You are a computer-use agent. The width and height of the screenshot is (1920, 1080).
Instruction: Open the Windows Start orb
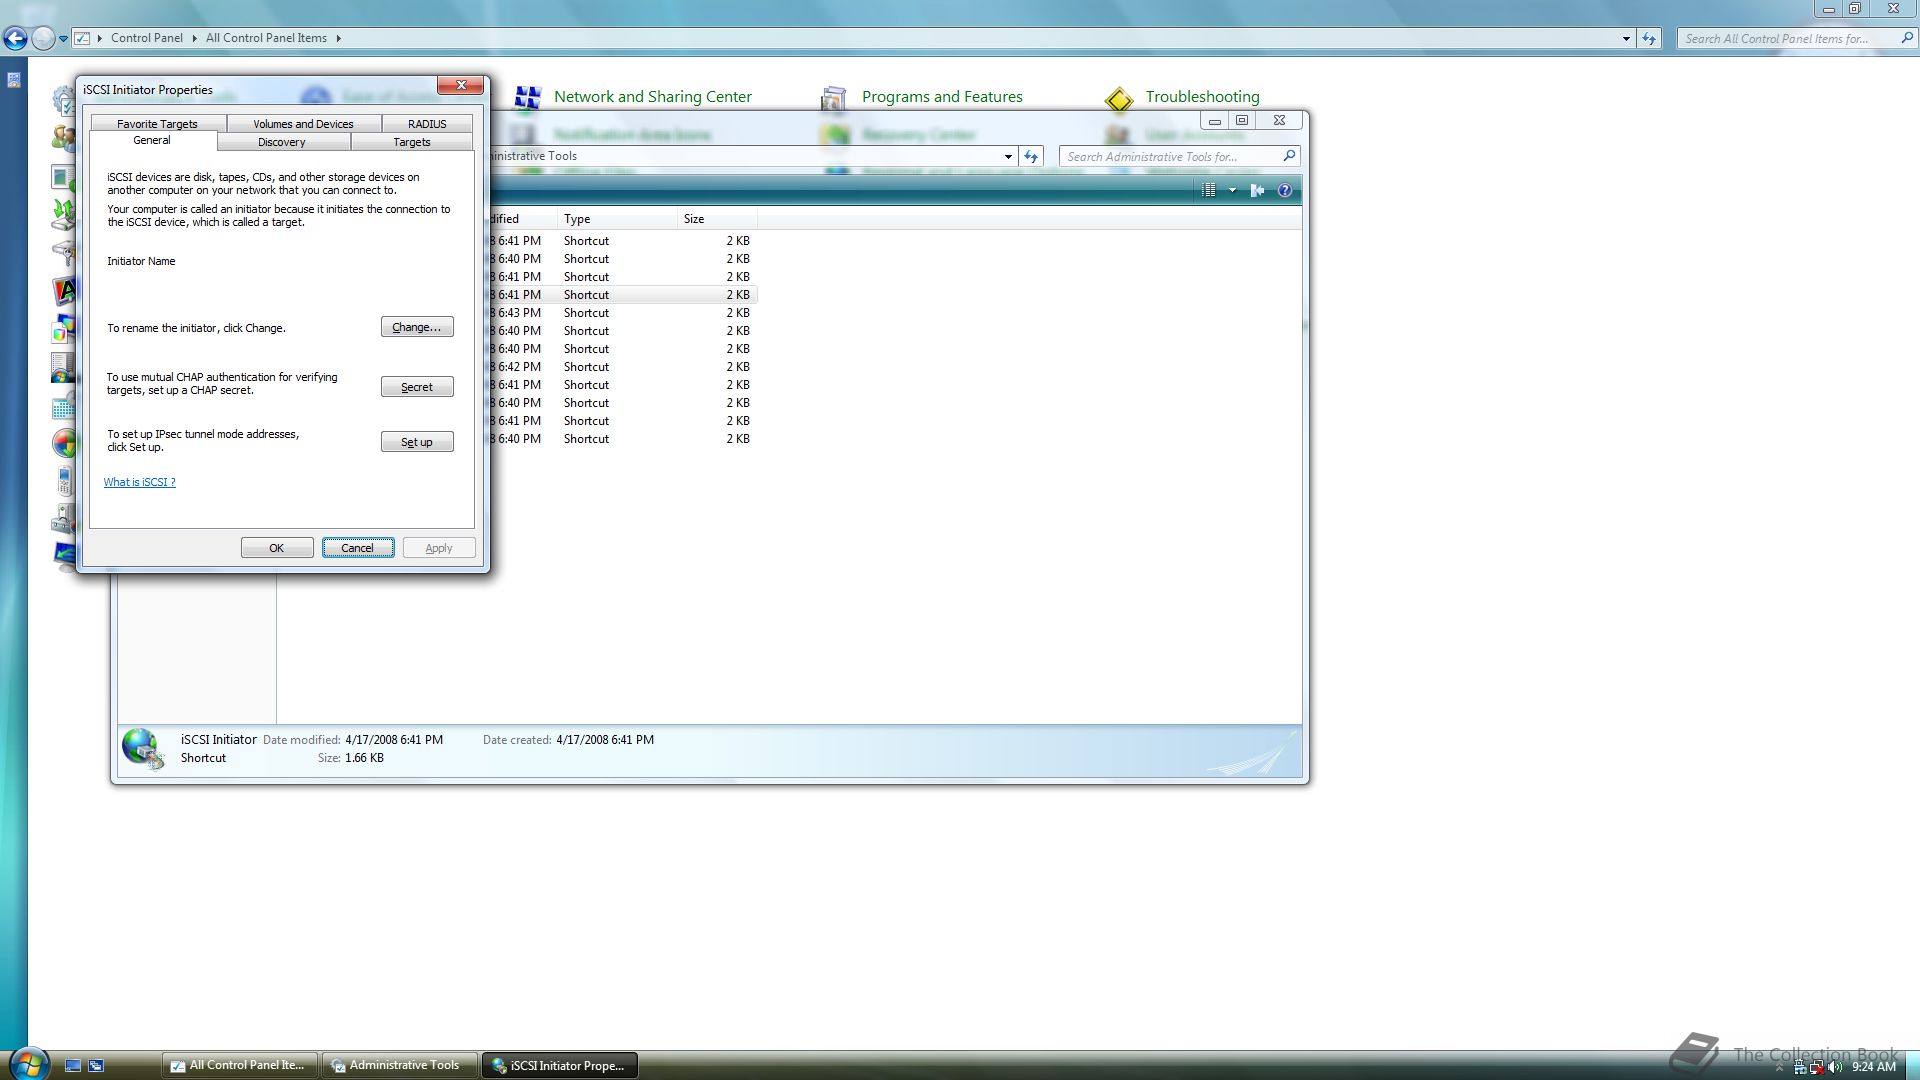[x=28, y=1063]
